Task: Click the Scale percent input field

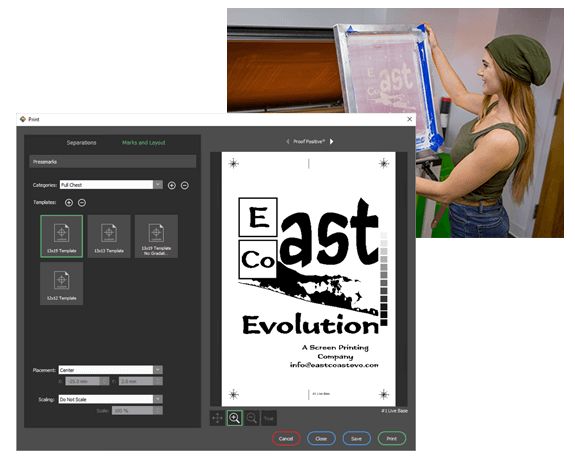Action: tap(133, 410)
